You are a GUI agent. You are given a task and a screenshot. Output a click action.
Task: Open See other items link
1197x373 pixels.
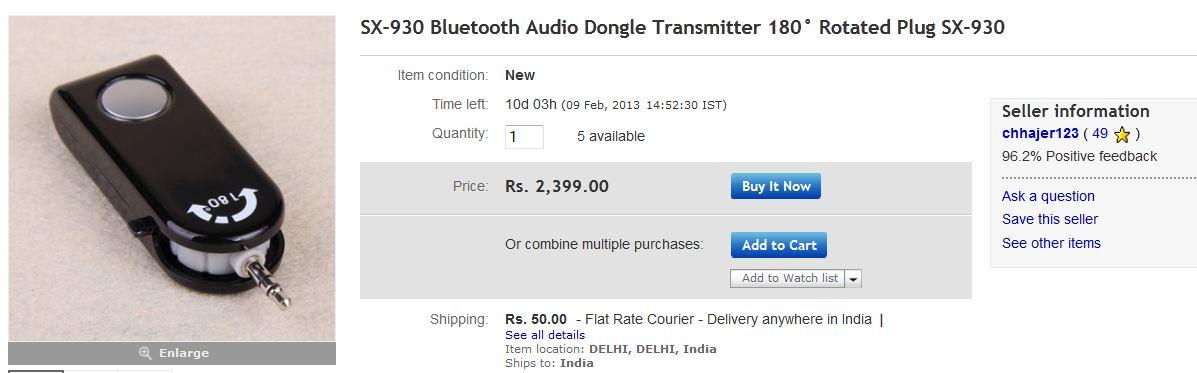(x=1051, y=243)
